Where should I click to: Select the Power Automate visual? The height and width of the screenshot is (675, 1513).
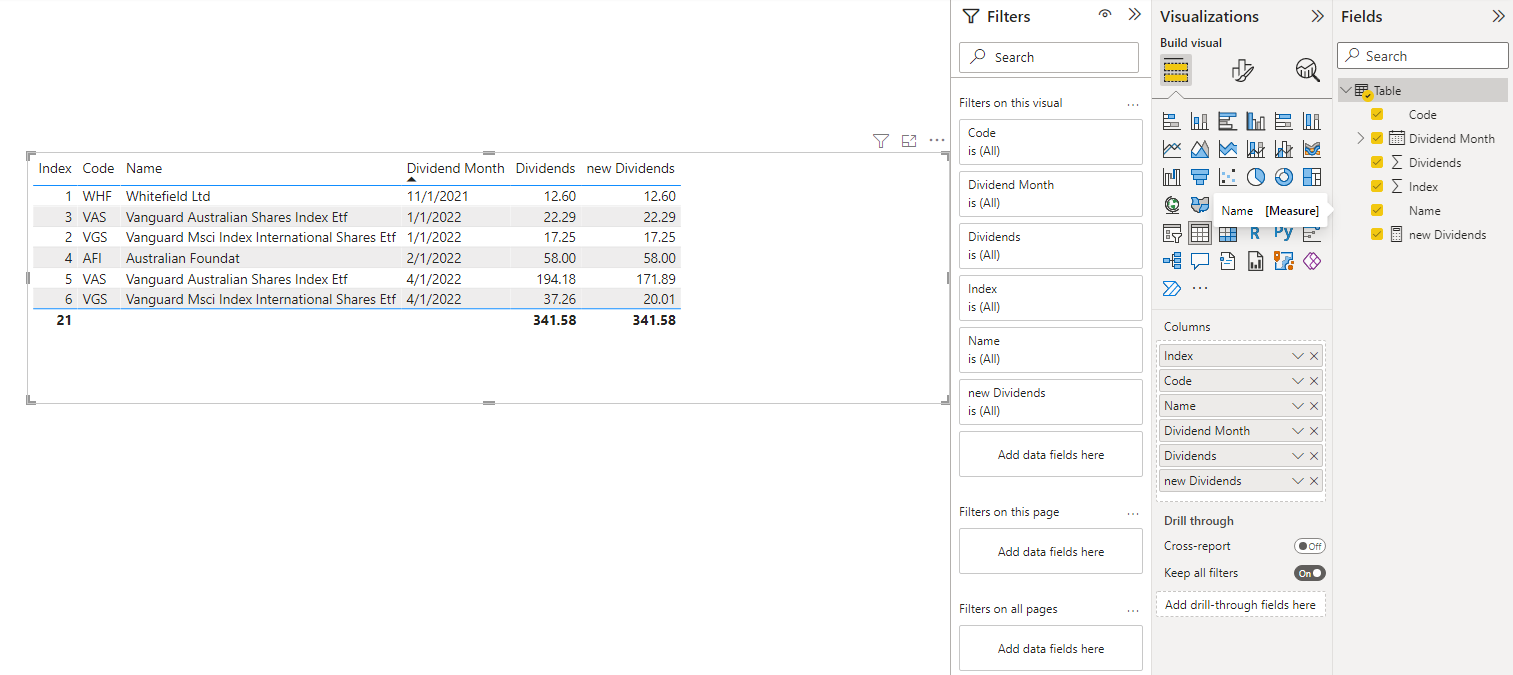point(1172,289)
